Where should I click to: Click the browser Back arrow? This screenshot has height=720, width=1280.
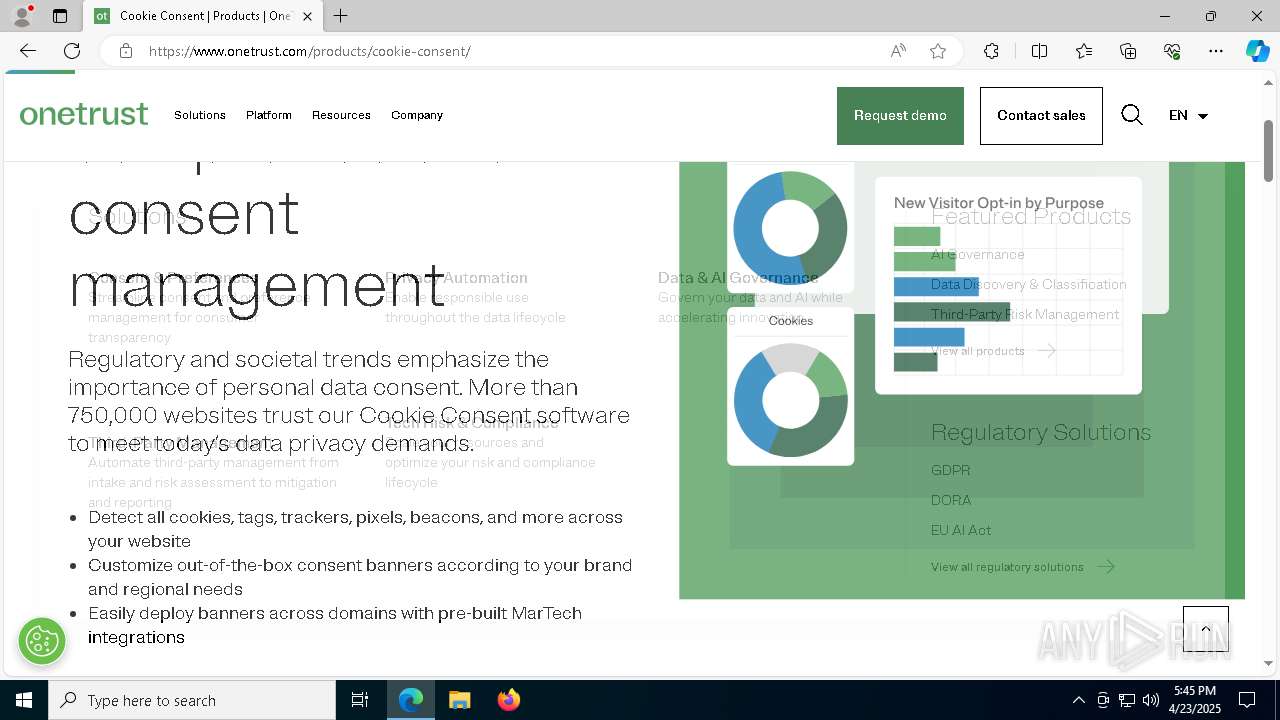point(28,51)
